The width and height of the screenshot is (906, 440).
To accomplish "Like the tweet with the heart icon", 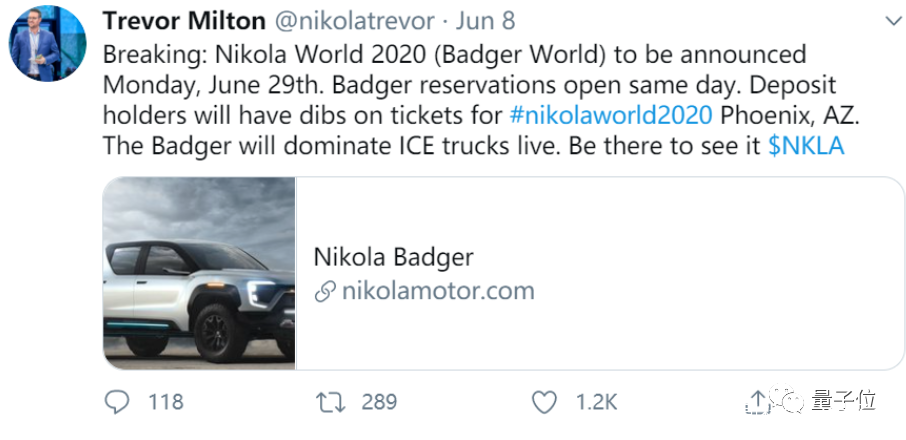I will (x=544, y=402).
